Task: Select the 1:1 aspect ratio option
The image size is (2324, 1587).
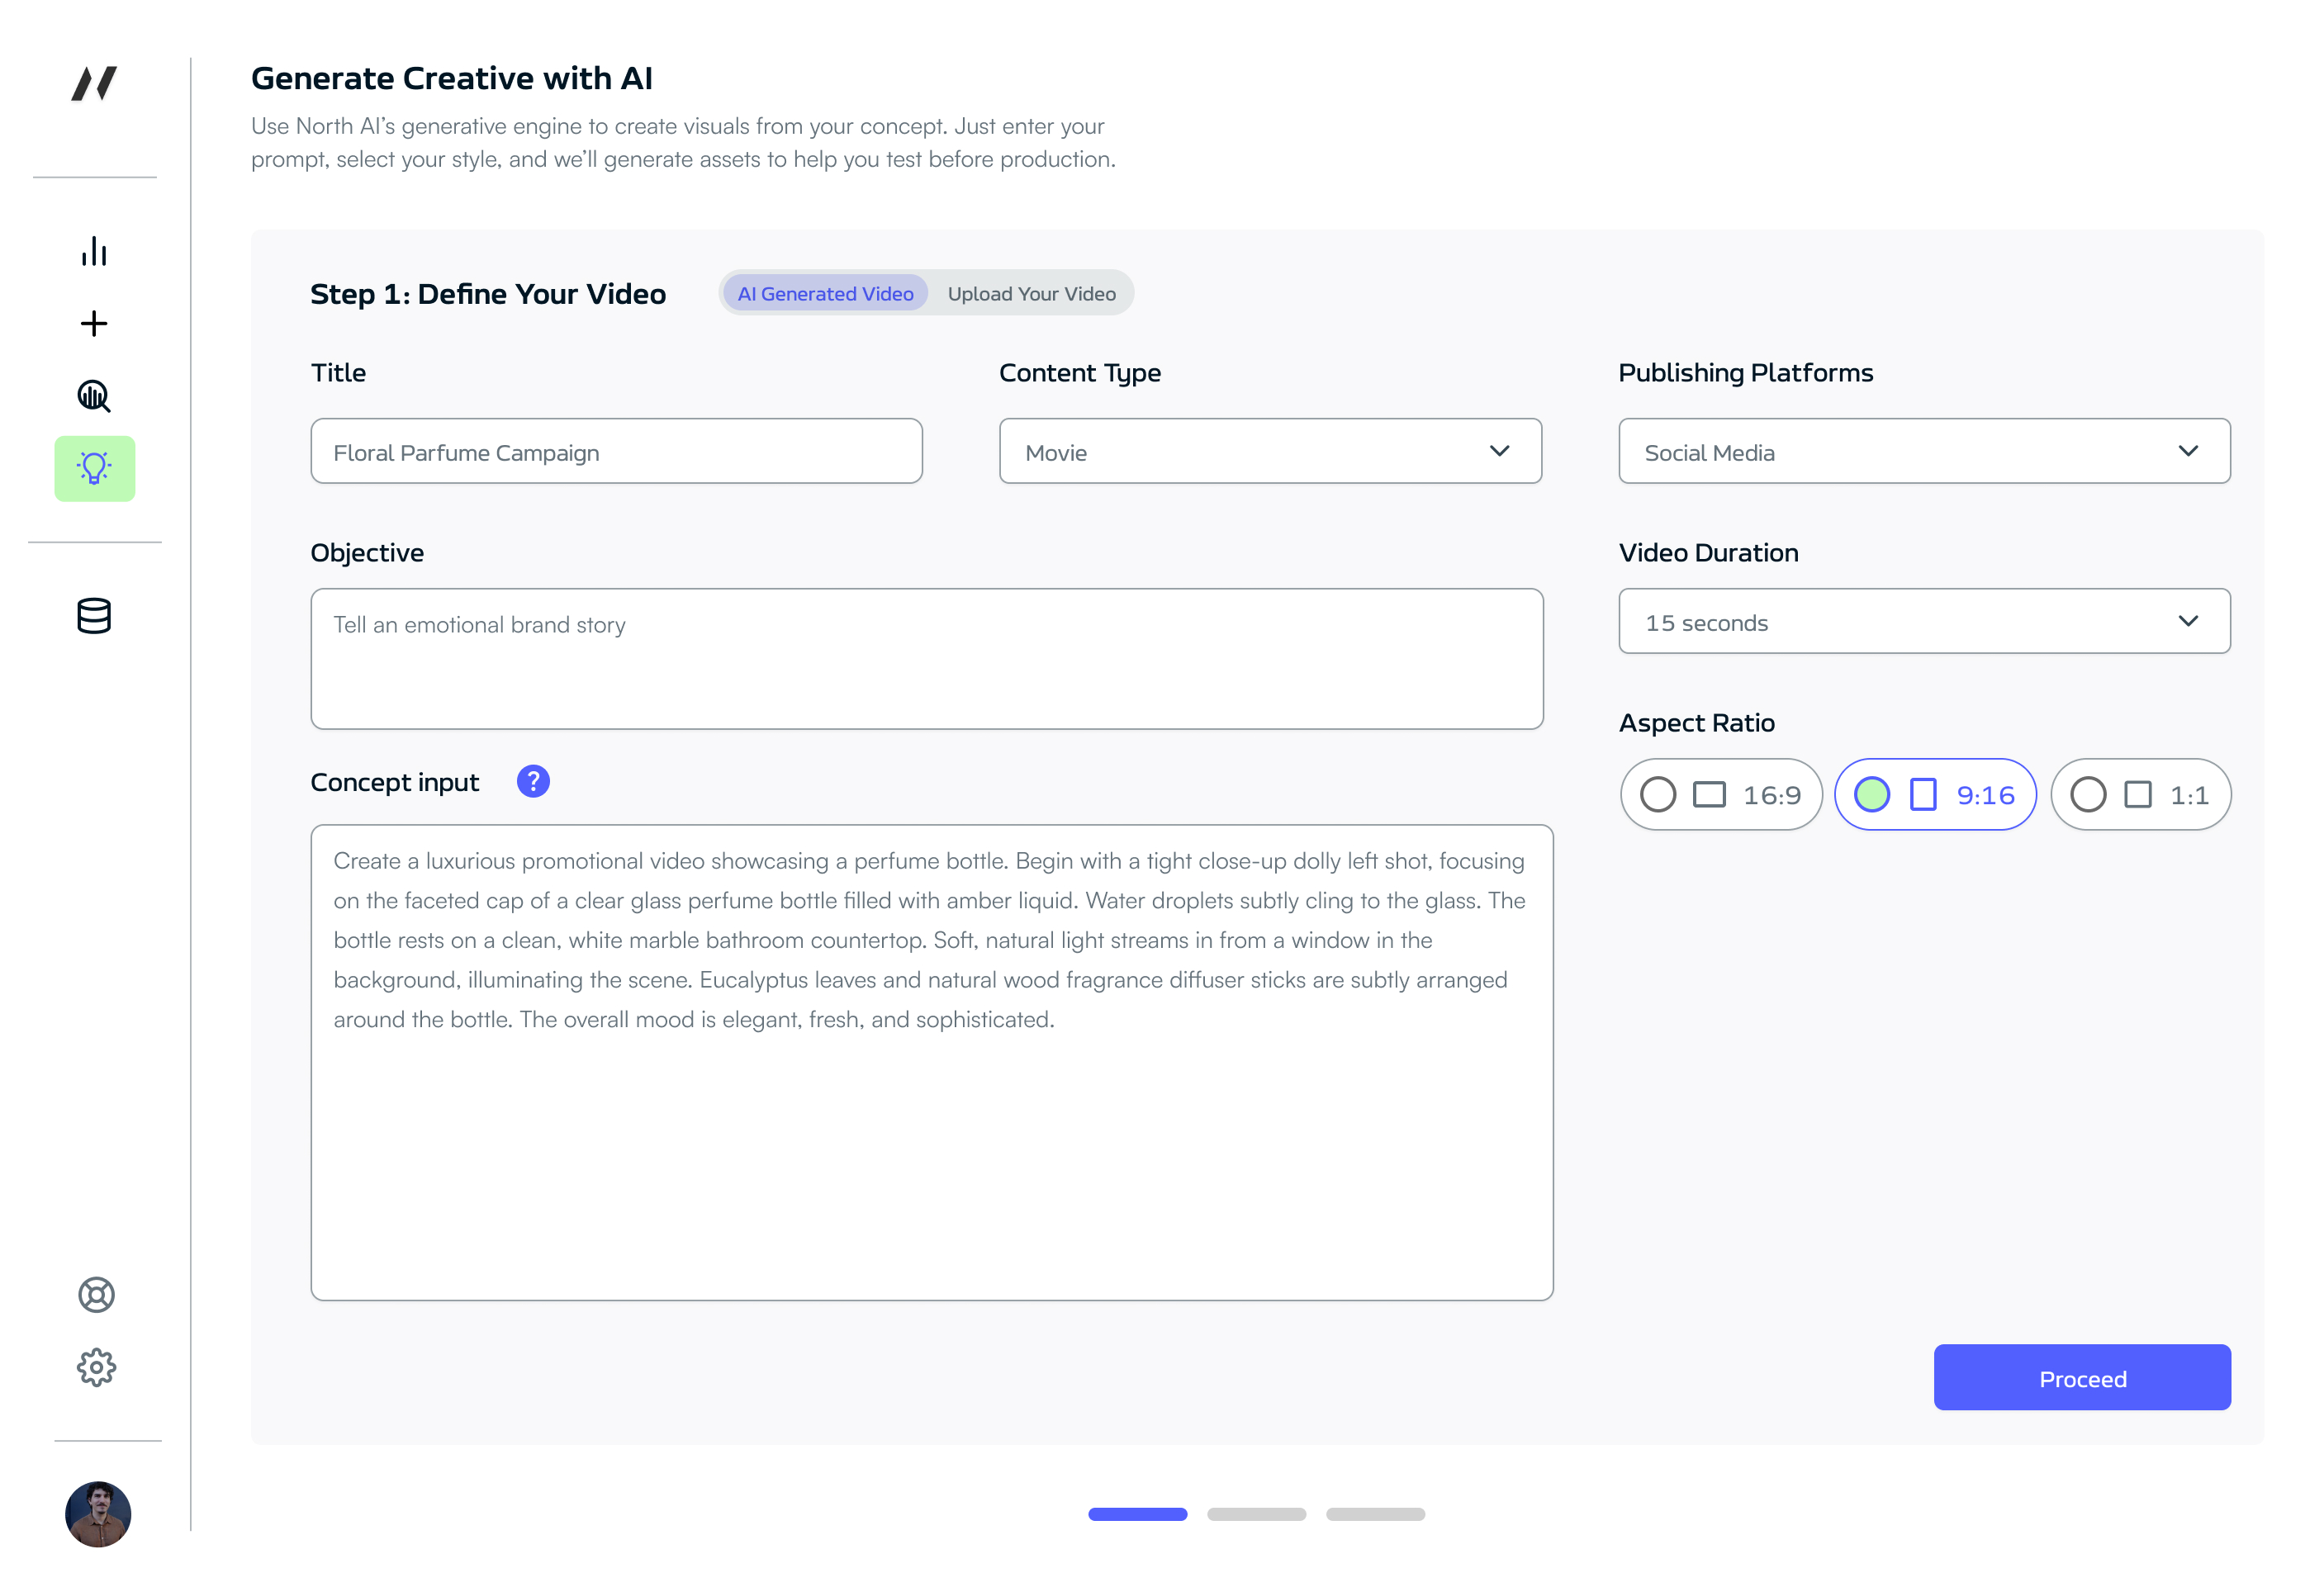Action: [x=2140, y=794]
